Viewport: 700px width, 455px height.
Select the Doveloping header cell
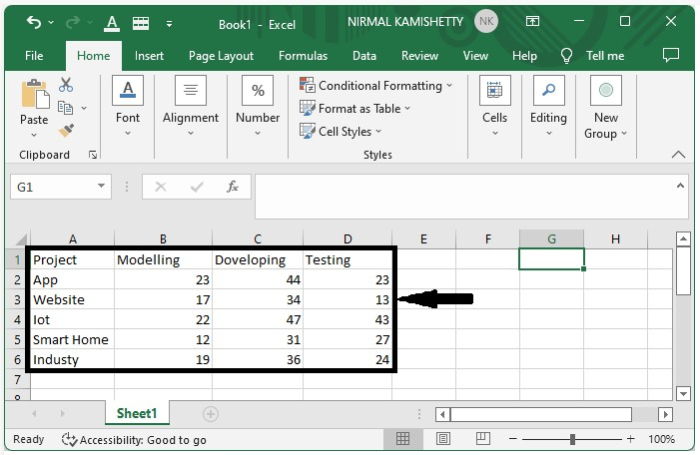point(258,260)
